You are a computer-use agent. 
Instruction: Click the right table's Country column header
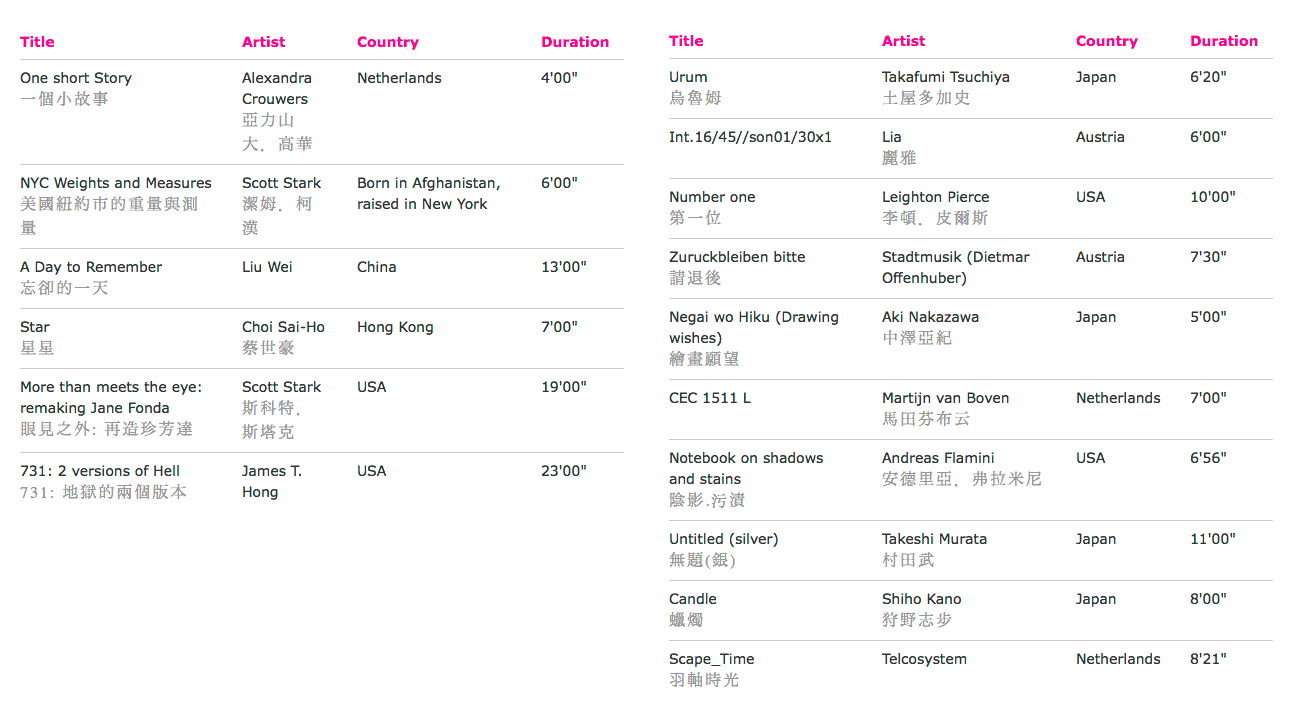[1106, 41]
